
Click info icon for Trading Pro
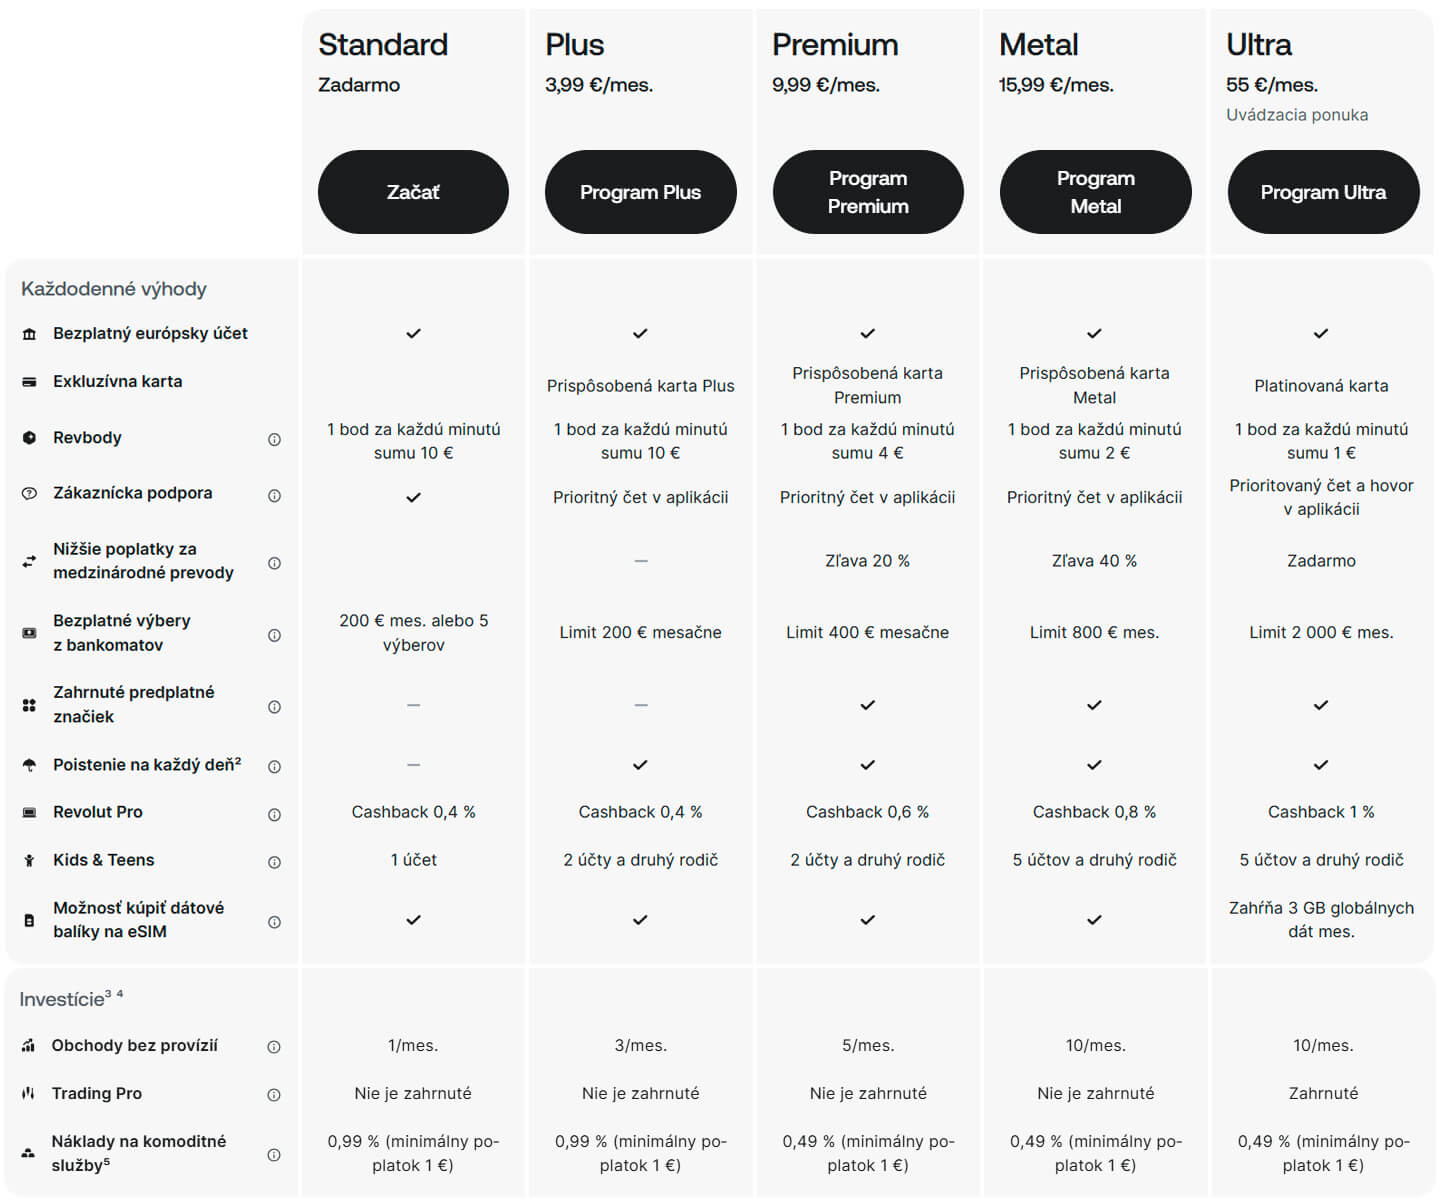(x=274, y=1095)
